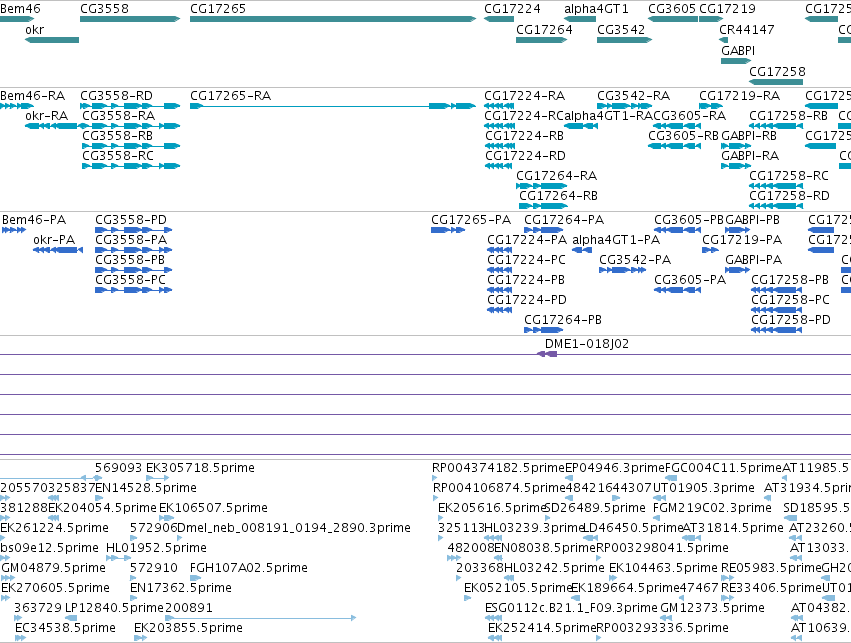Open EST GM12373.5prime
851x643 pixels.
coord(712,608)
